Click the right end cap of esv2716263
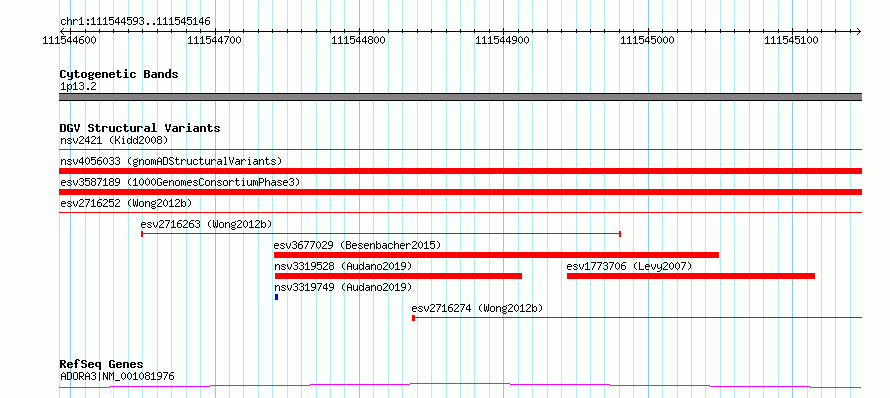The height and width of the screenshot is (398, 890). tap(620, 233)
